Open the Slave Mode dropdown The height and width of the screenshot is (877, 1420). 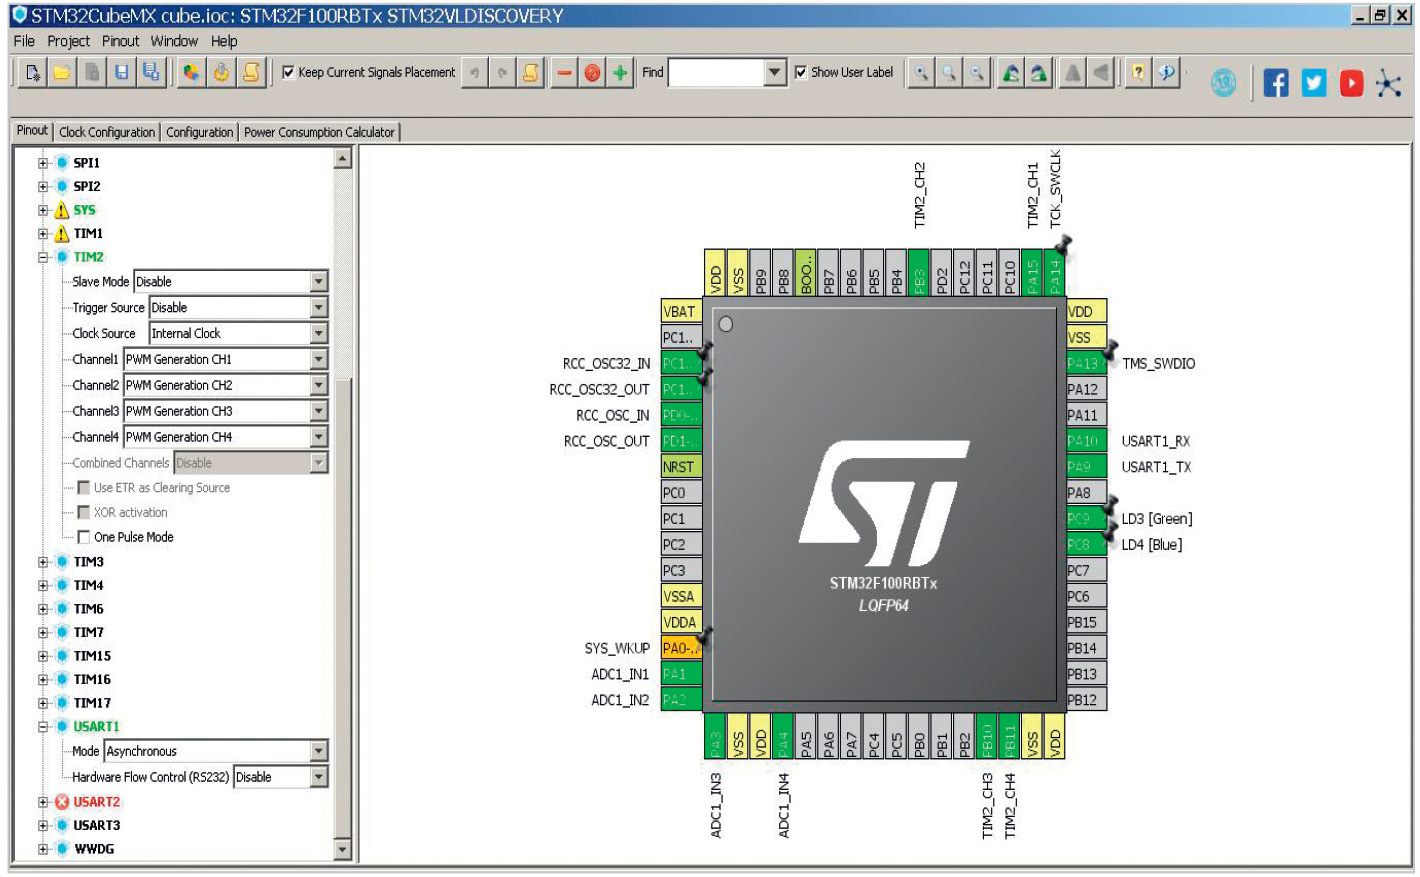click(x=231, y=282)
